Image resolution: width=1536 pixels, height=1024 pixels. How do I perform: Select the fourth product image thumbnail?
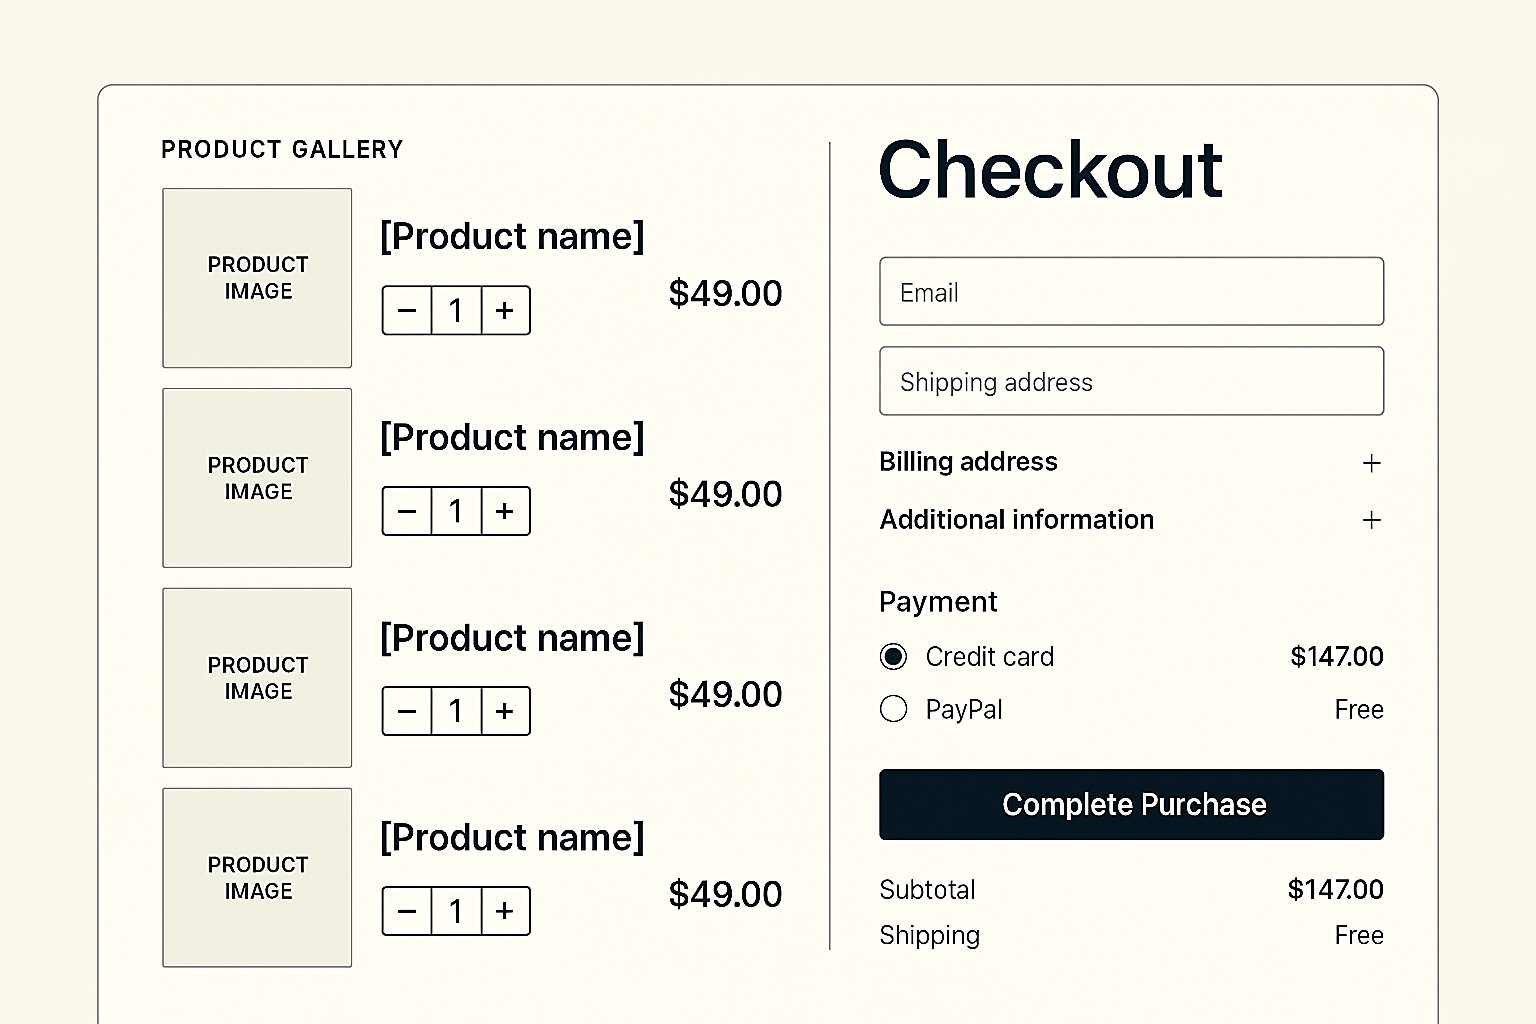tap(257, 877)
